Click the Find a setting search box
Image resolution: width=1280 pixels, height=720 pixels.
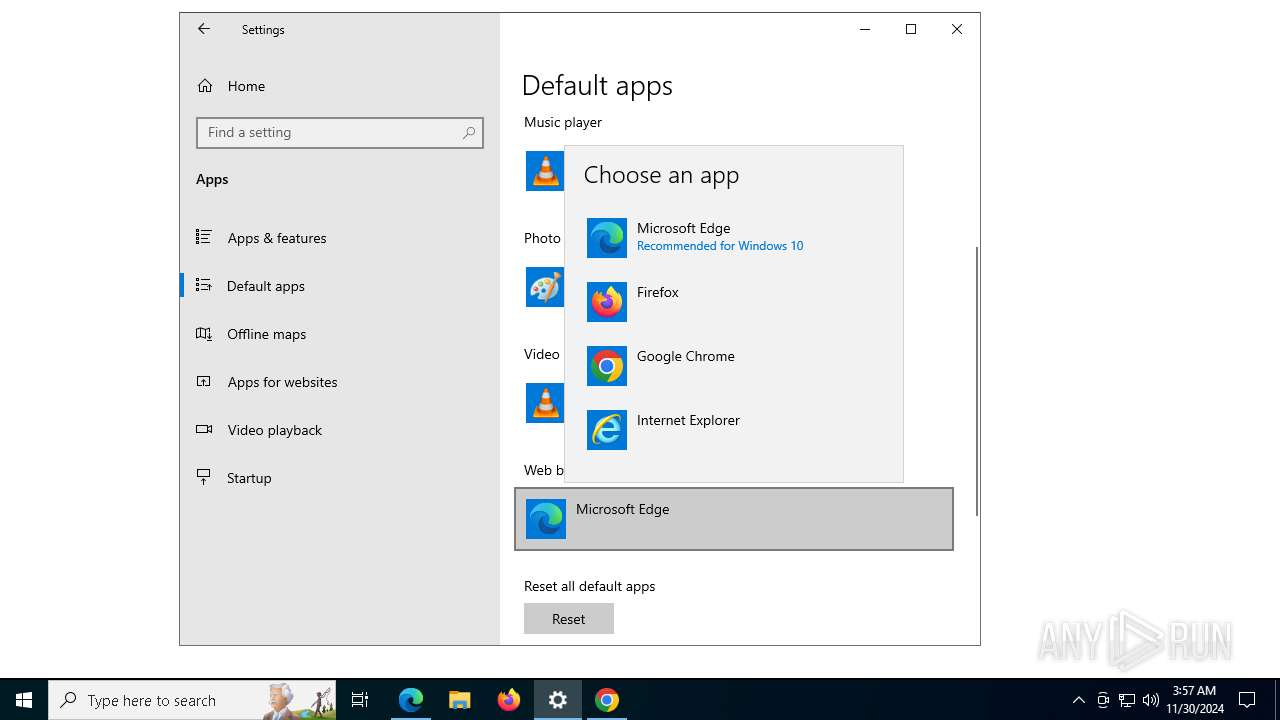[x=340, y=132]
